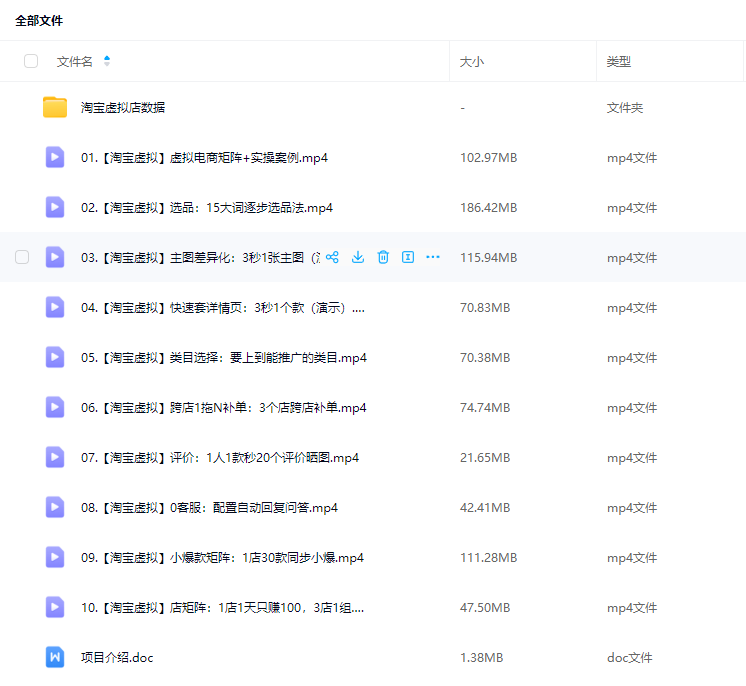Click the yellow folder icon of 淘宝虚拟店数据

point(55,107)
